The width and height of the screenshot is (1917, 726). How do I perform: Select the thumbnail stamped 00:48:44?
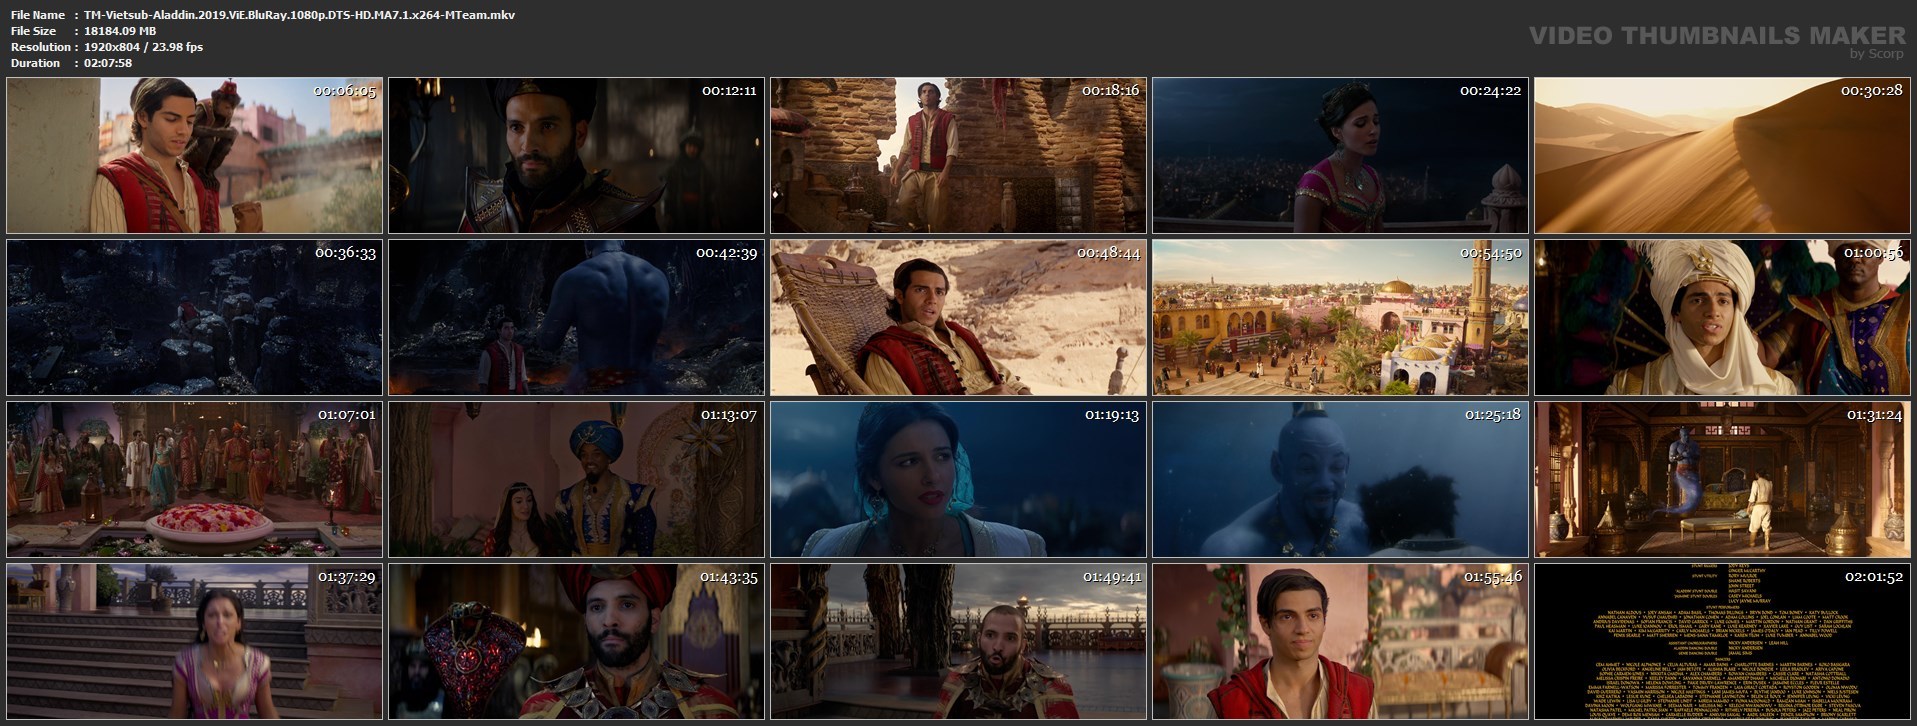[958, 318]
